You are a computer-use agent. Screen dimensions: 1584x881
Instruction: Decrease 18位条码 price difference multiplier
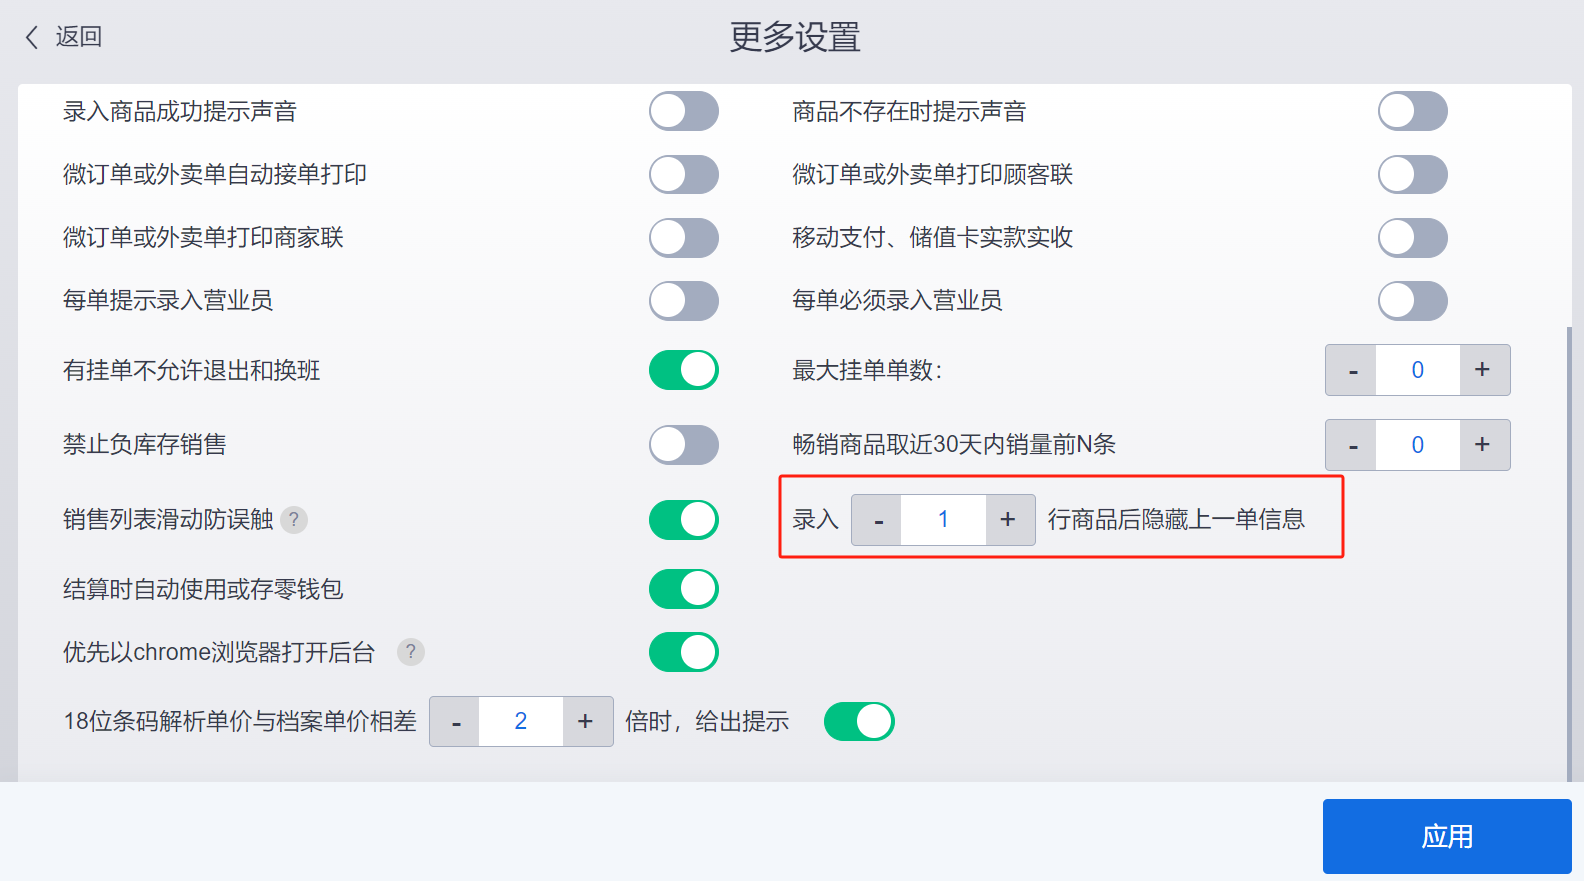(x=455, y=721)
